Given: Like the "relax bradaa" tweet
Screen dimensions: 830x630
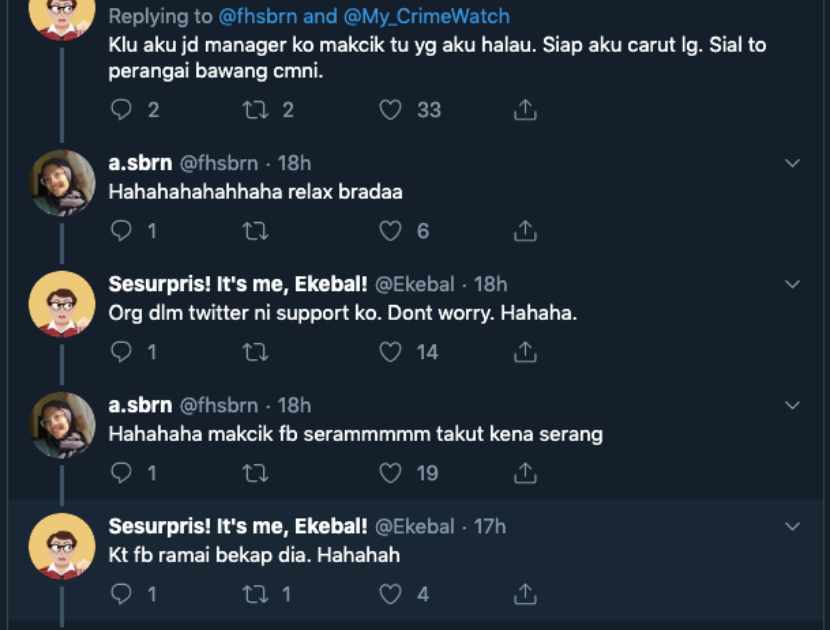Looking at the screenshot, I should pos(390,231).
